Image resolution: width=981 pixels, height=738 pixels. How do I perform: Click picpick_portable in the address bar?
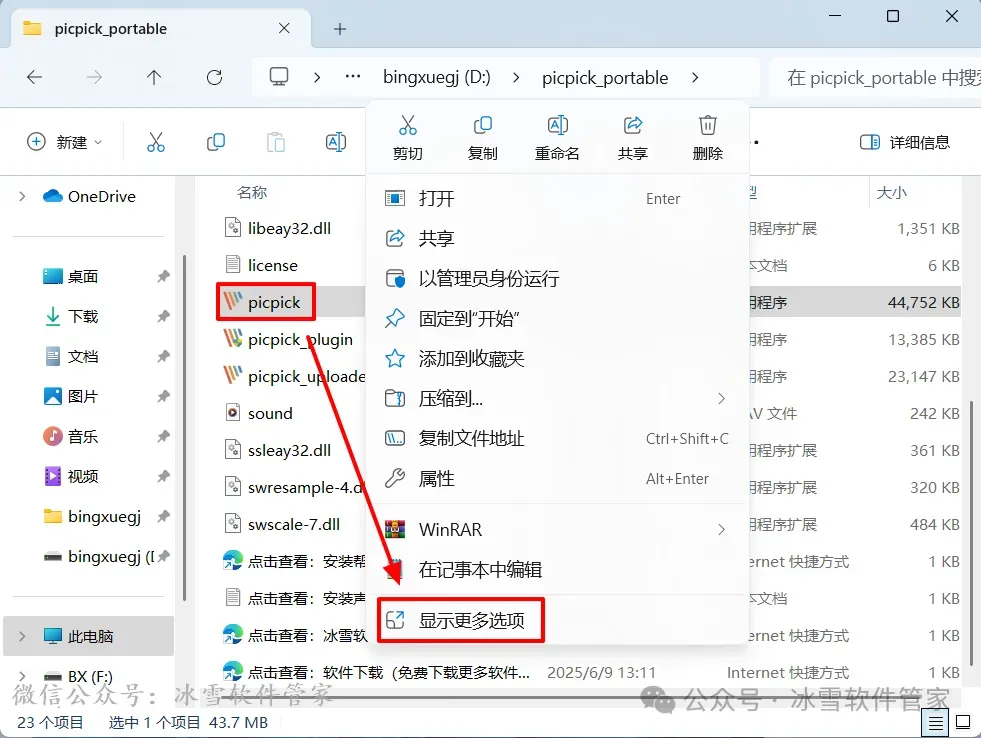point(605,78)
